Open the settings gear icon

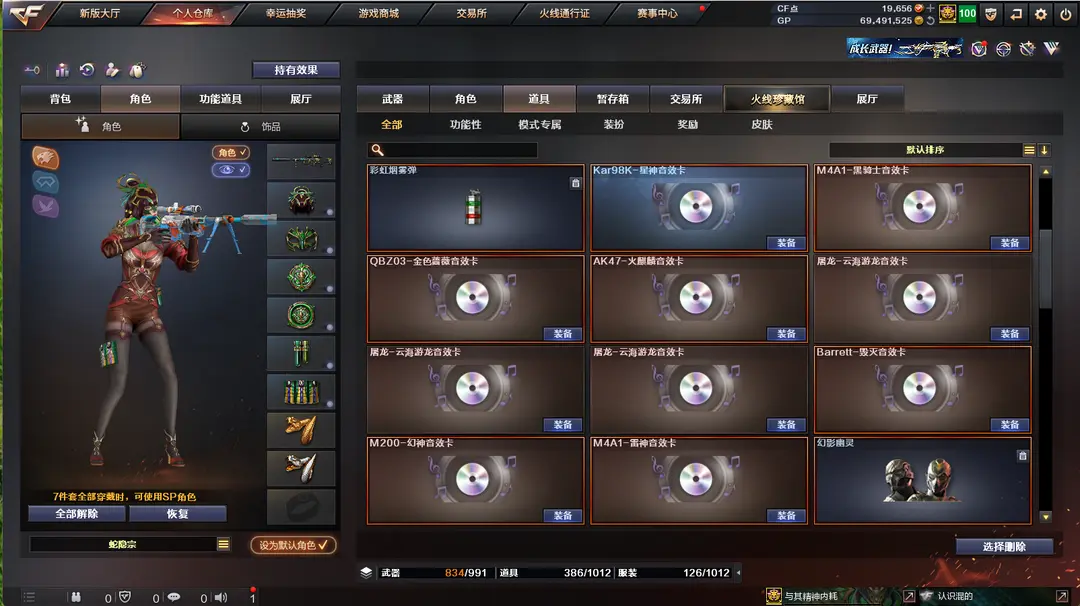coord(1040,14)
